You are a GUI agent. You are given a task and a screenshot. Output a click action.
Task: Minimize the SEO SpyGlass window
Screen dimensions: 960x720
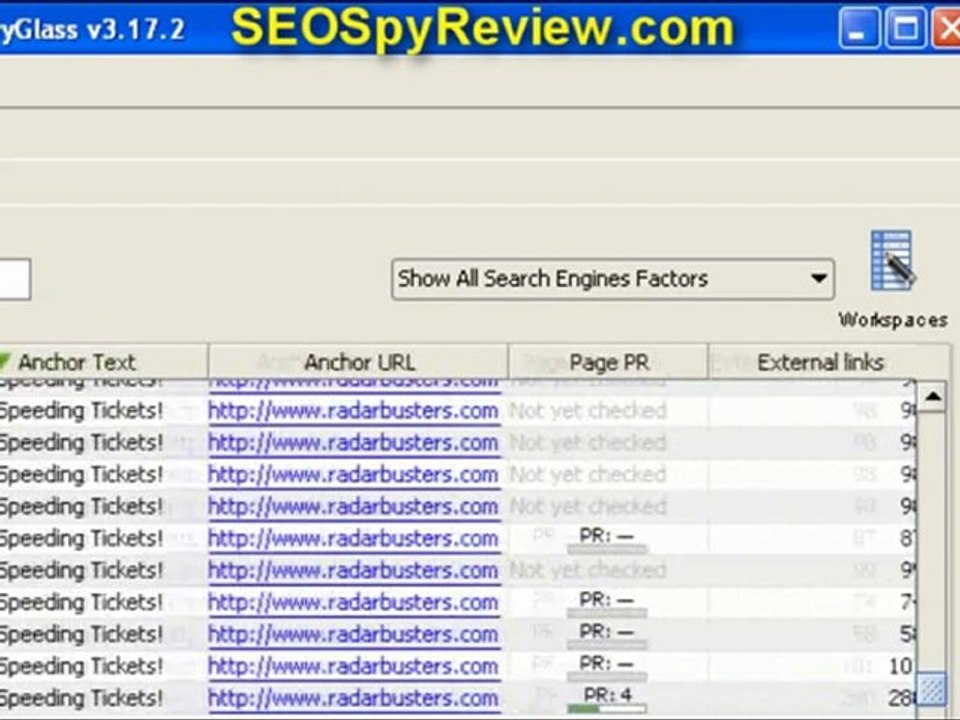coord(858,28)
